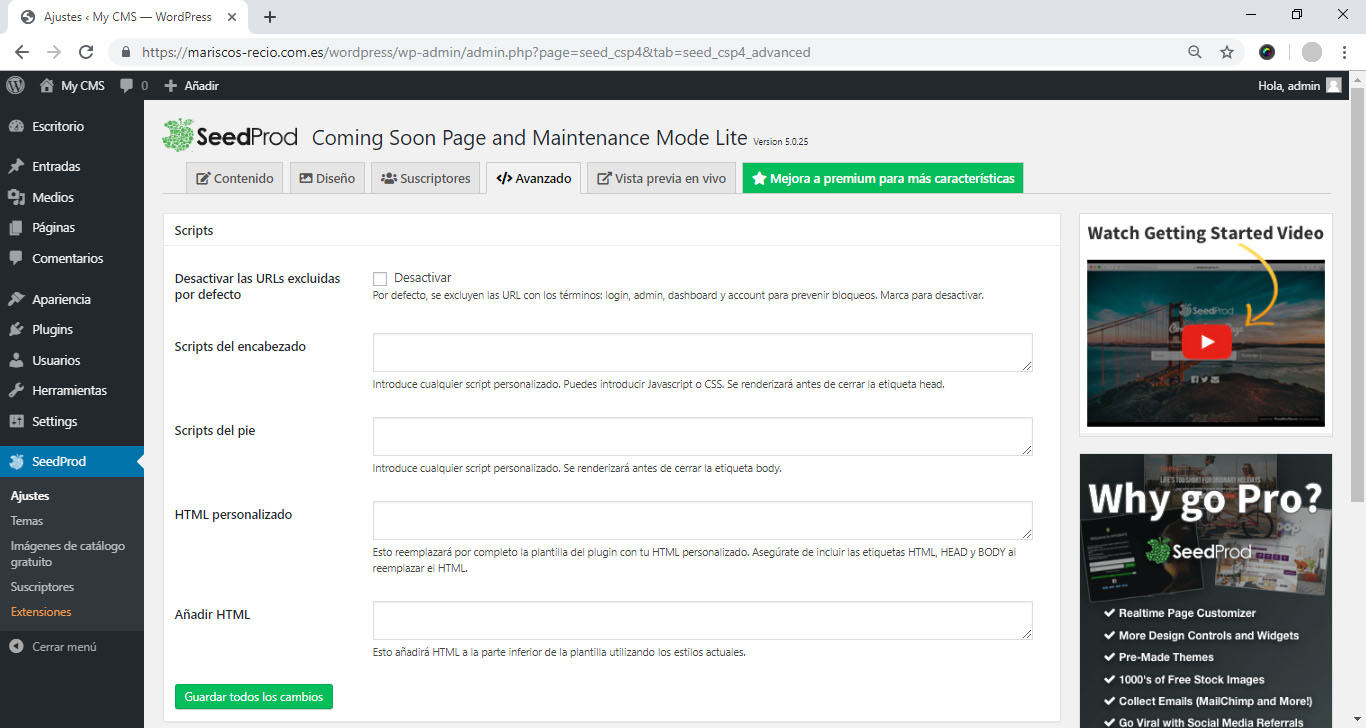Click the Escritorio dashboard icon
Viewport: 1366px width, 728px height.
tap(16, 126)
